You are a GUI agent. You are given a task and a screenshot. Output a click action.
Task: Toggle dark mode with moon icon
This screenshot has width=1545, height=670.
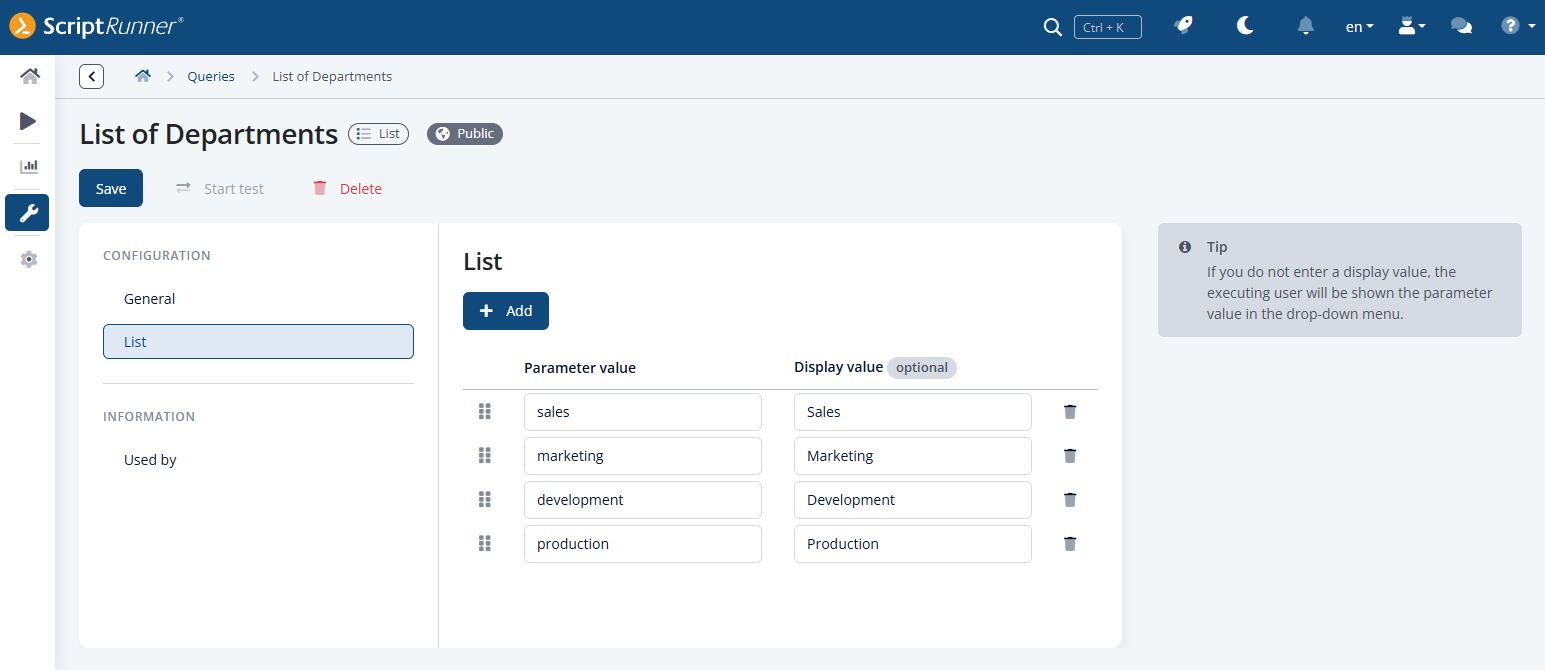pos(1245,26)
